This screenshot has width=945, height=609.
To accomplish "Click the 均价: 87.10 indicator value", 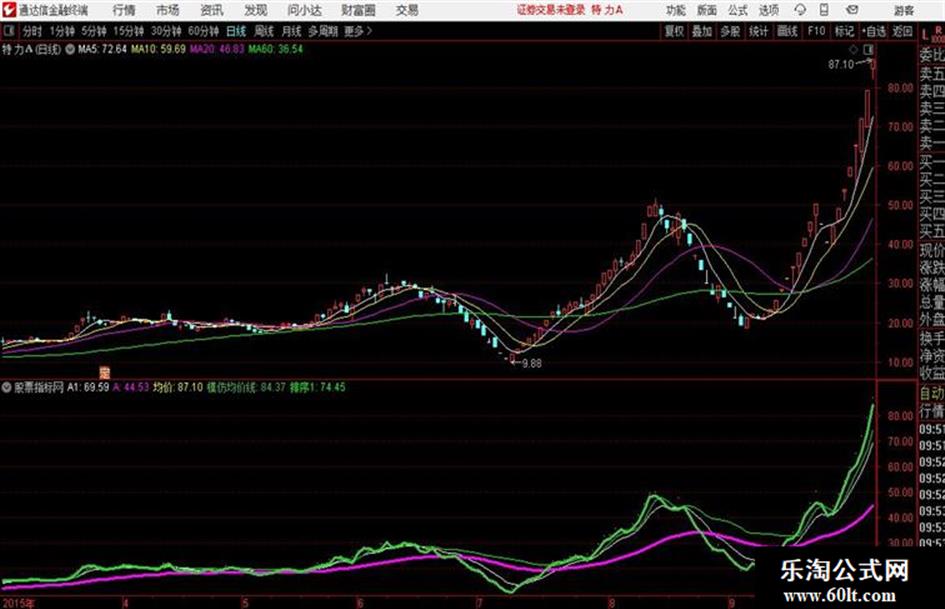I will point(178,387).
